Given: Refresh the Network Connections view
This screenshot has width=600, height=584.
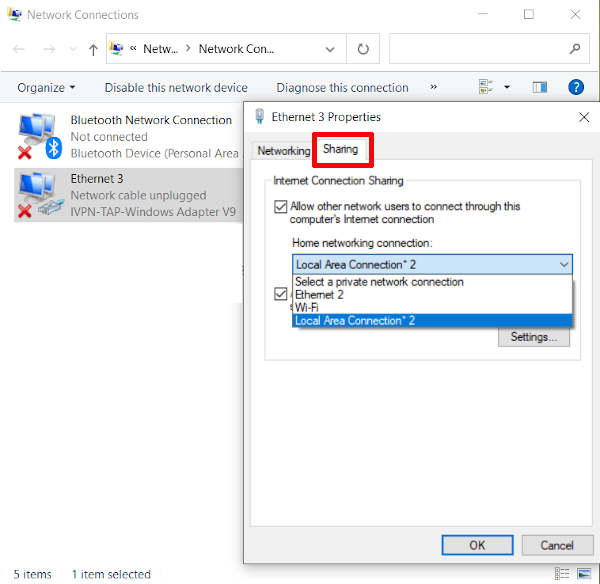Looking at the screenshot, I should point(363,49).
